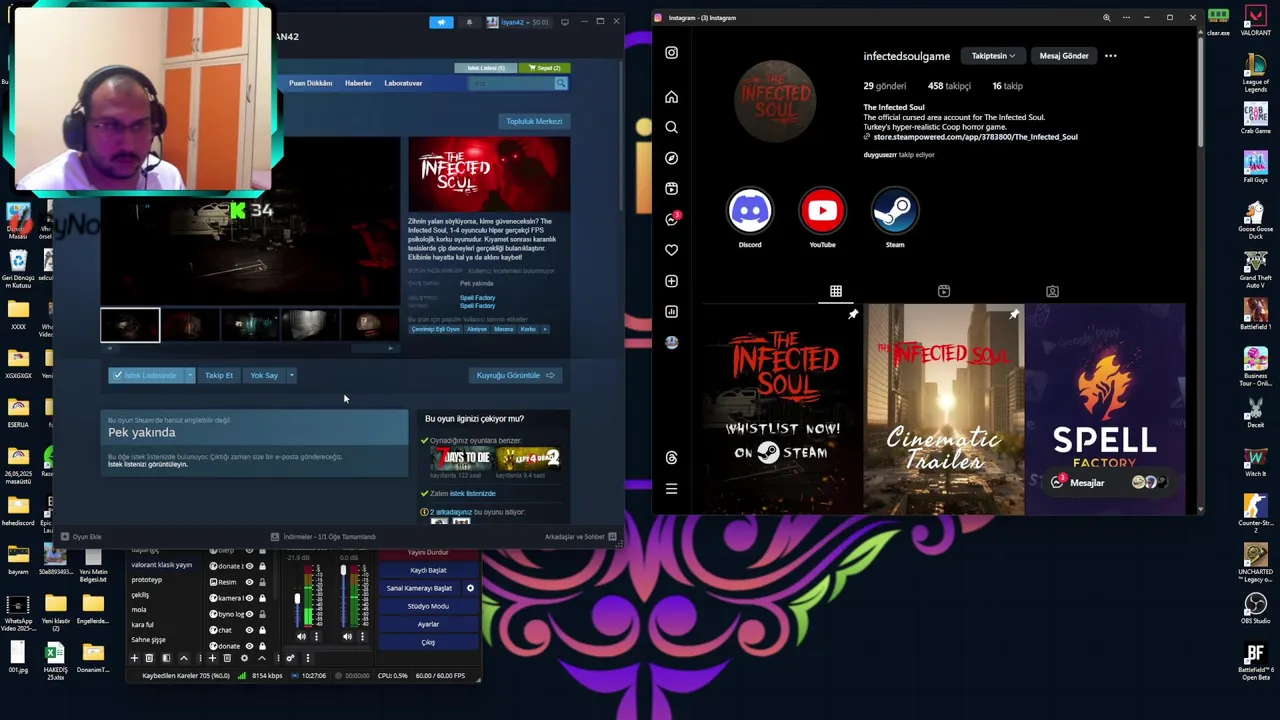Viewport: 1280px width, 720px height.
Task: Click Steam store search magnifier button
Action: 561,84
